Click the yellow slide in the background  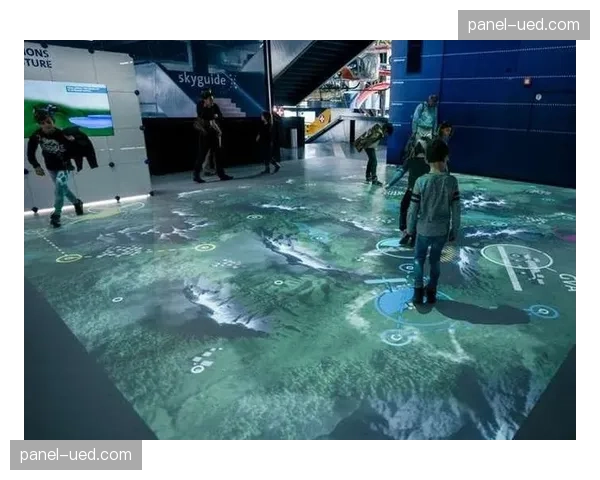[318, 123]
